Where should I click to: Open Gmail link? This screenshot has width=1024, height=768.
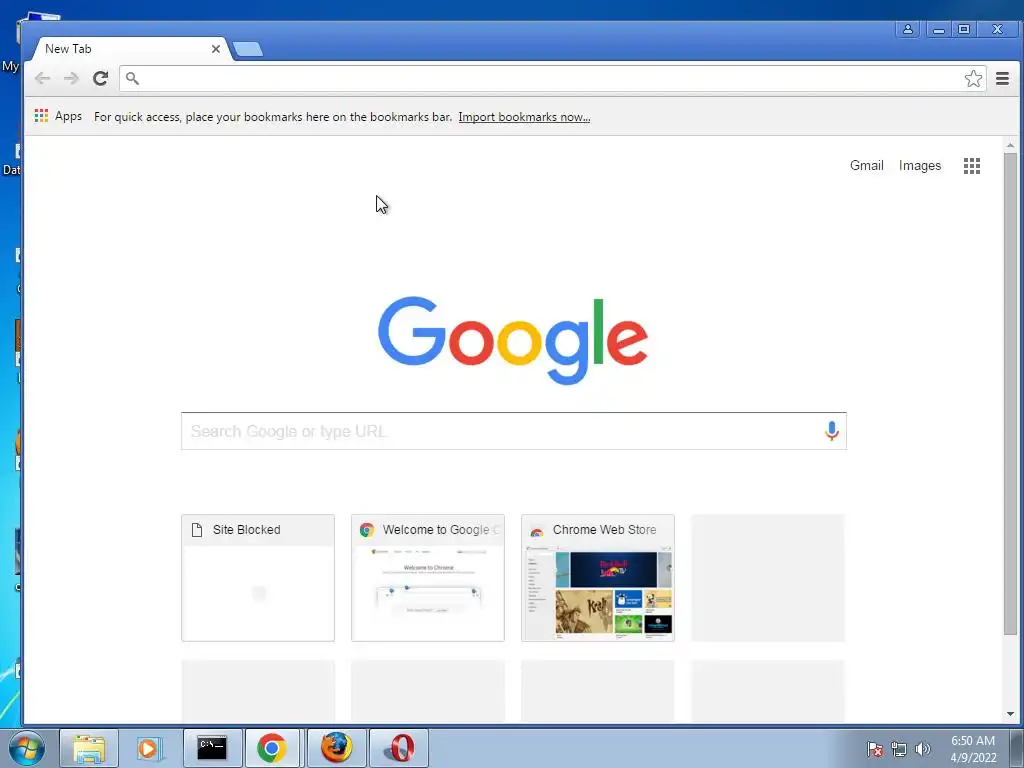[867, 166]
